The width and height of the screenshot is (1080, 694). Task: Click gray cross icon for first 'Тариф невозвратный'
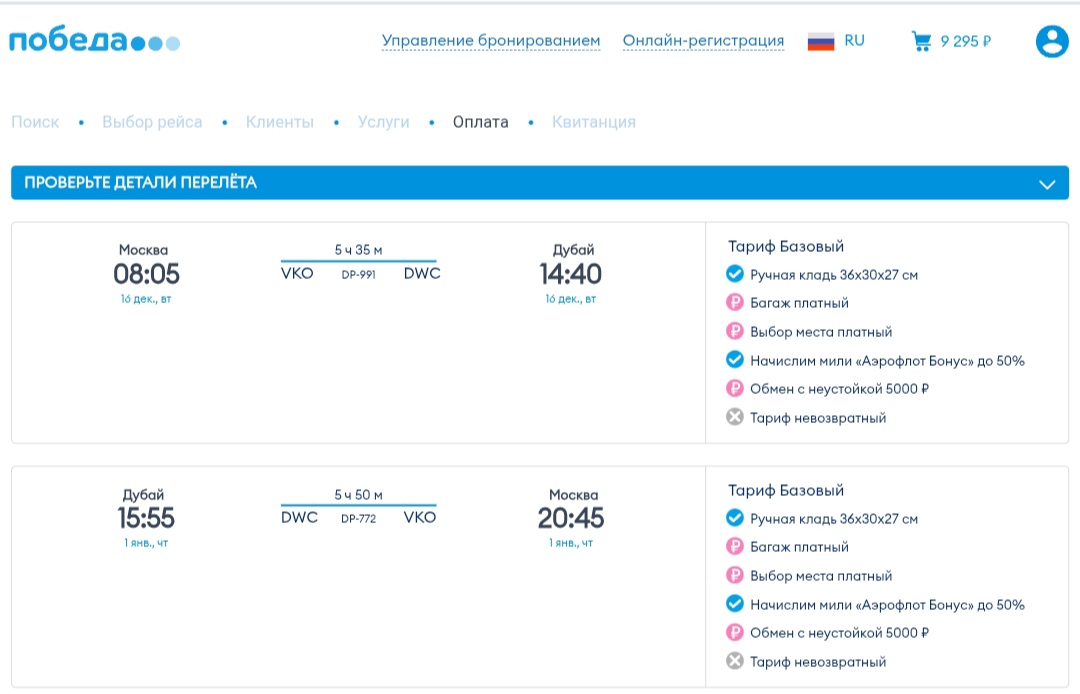pos(735,418)
